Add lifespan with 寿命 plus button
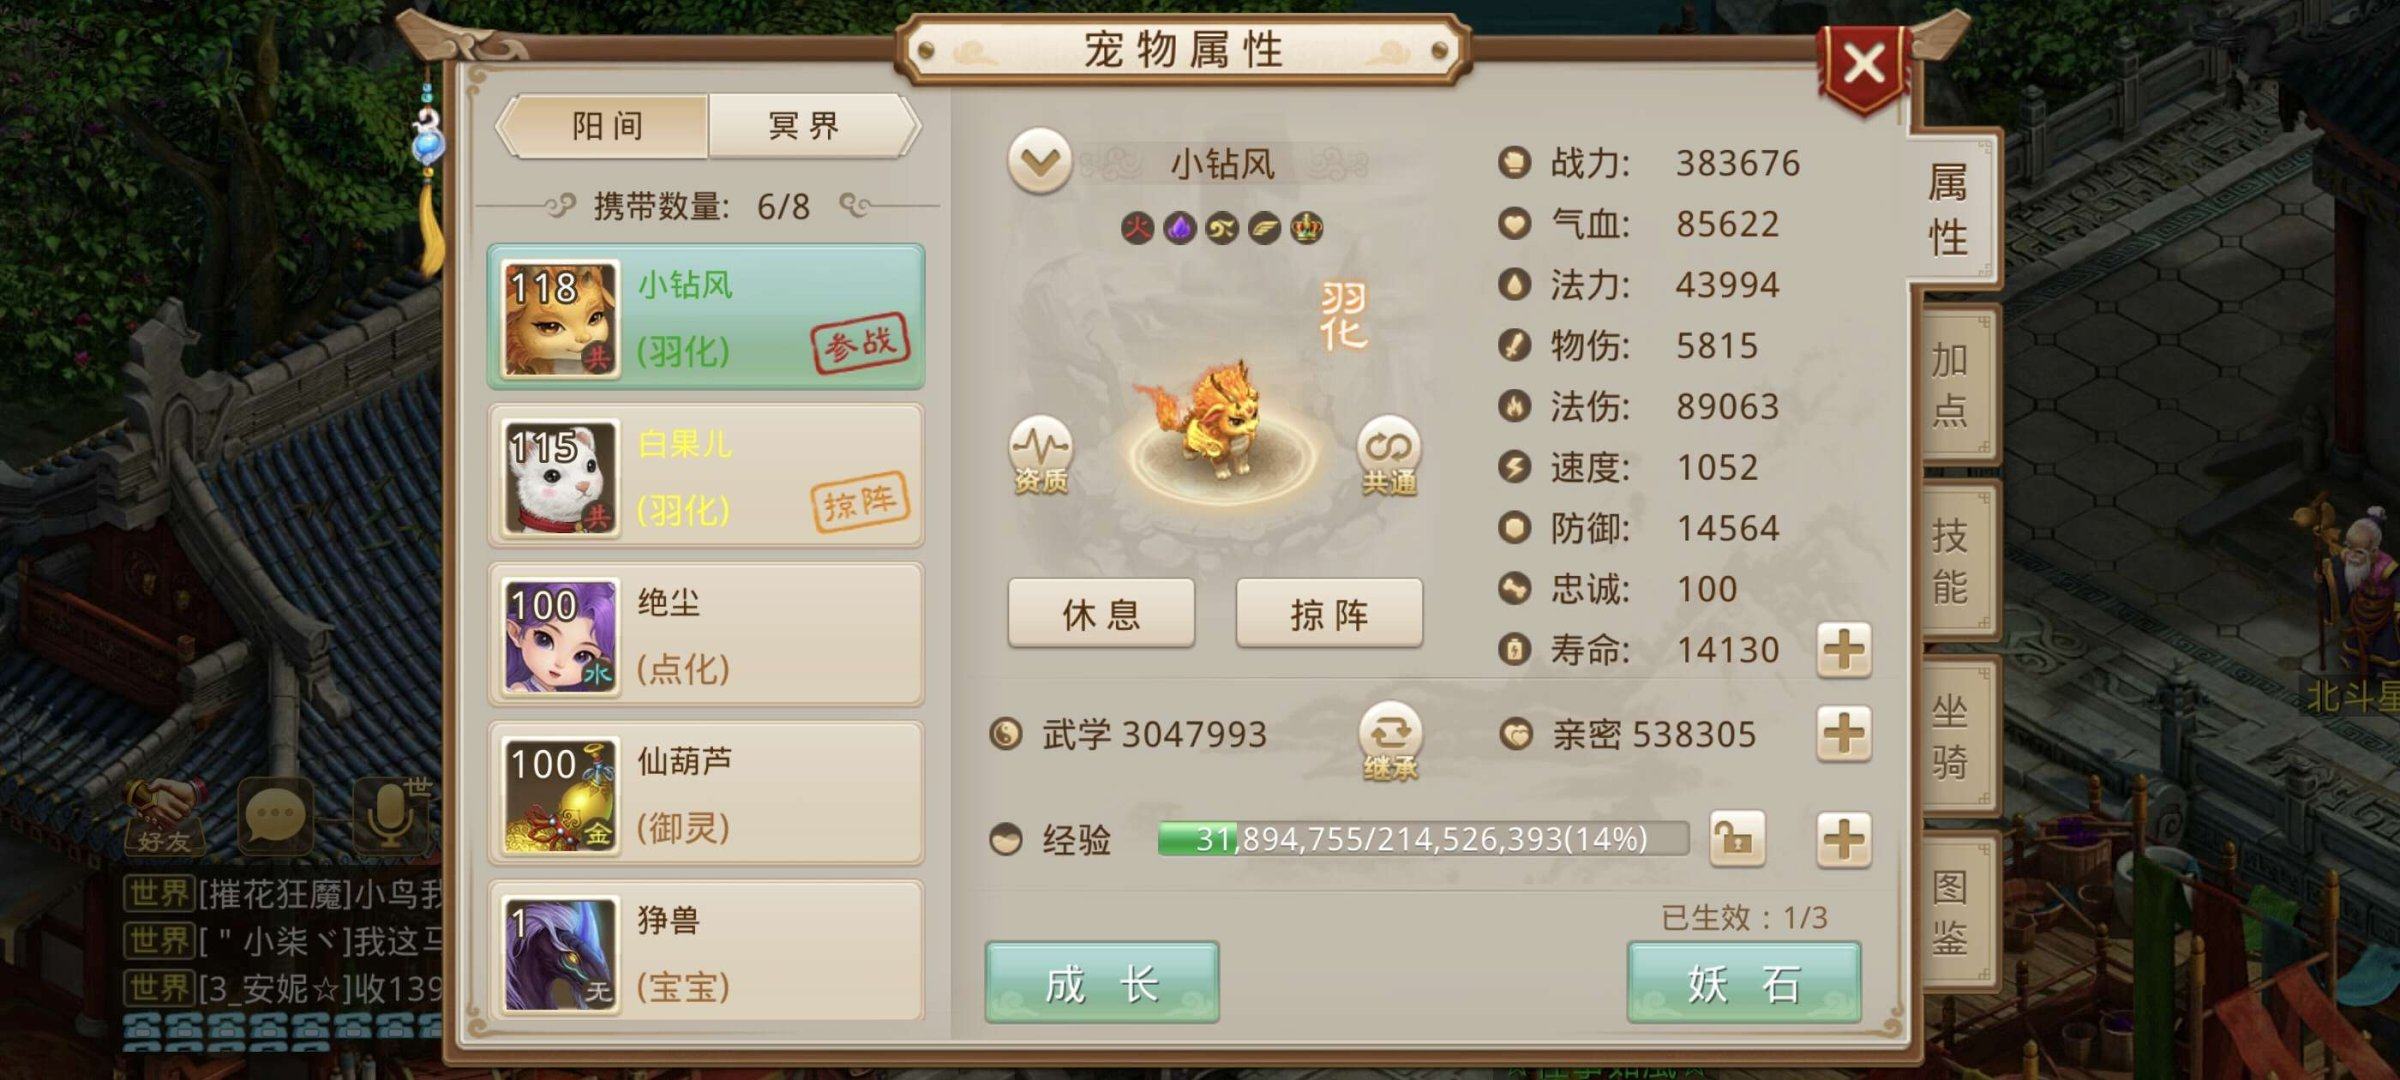Image resolution: width=2400 pixels, height=1080 pixels. (1844, 650)
